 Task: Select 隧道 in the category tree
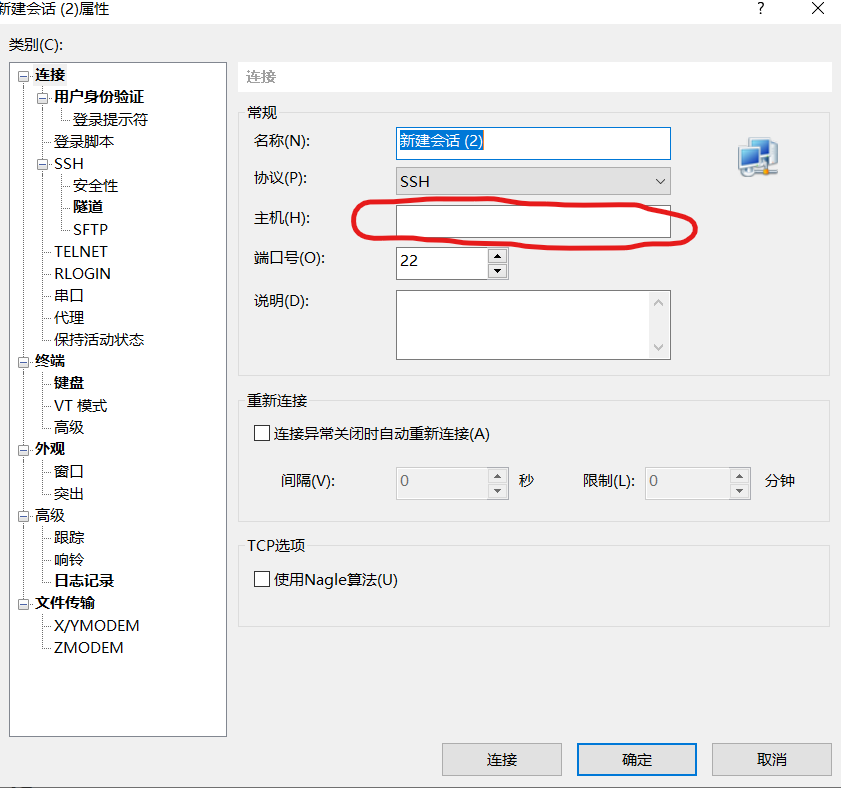pos(87,207)
